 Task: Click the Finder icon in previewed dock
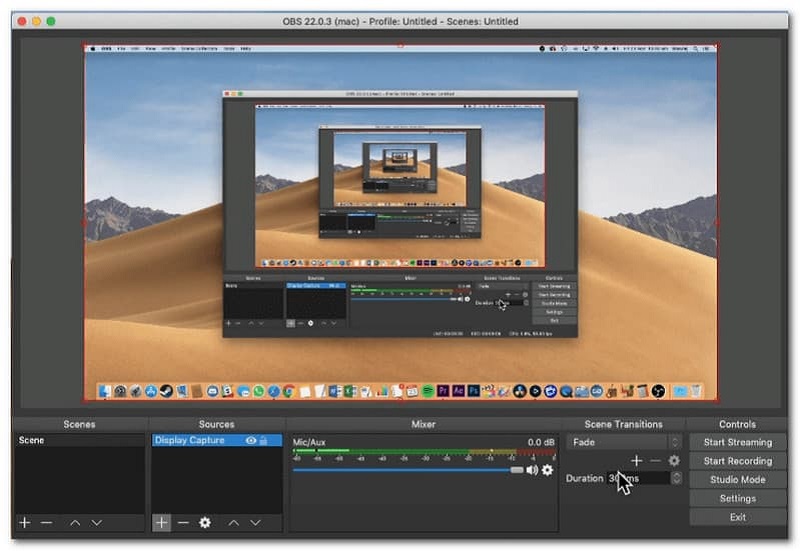[105, 391]
